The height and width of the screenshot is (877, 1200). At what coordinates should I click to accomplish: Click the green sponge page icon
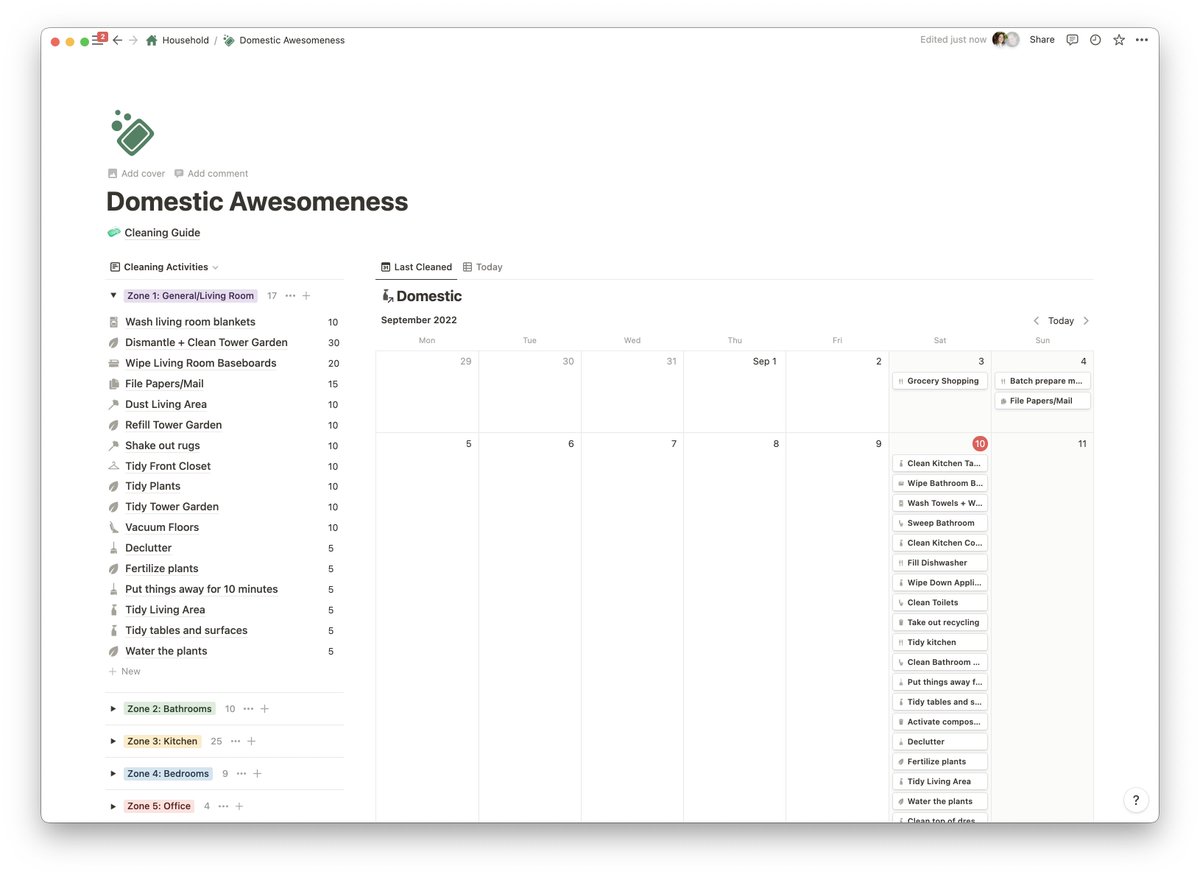[x=132, y=131]
